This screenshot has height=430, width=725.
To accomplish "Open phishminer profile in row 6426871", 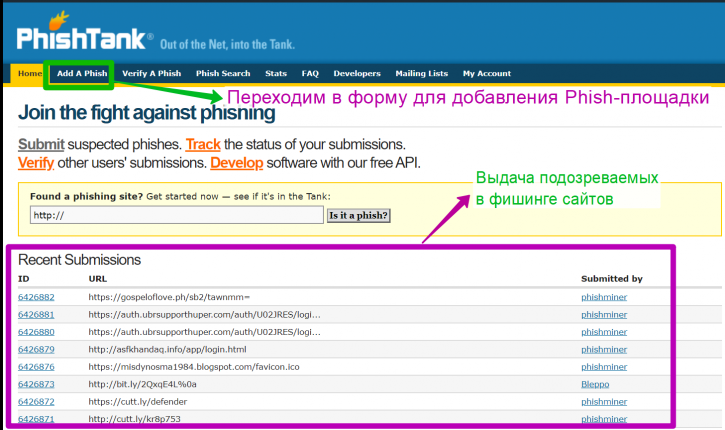I will click(x=604, y=419).
